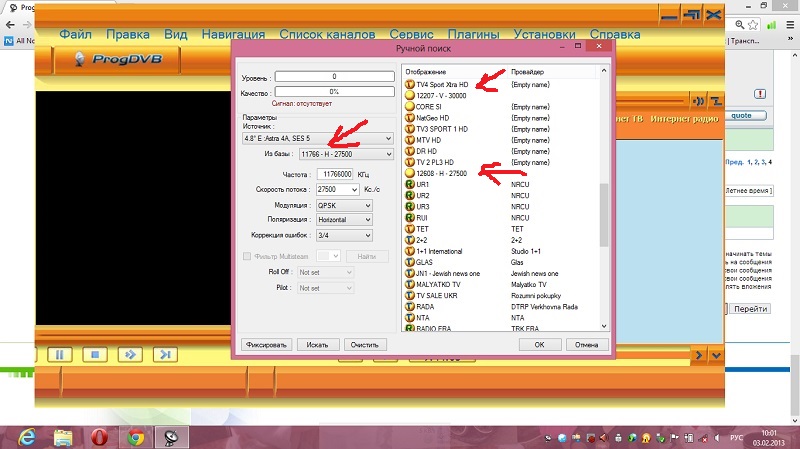Open the Источник satellite dropdown
800x449 pixels.
pos(318,139)
